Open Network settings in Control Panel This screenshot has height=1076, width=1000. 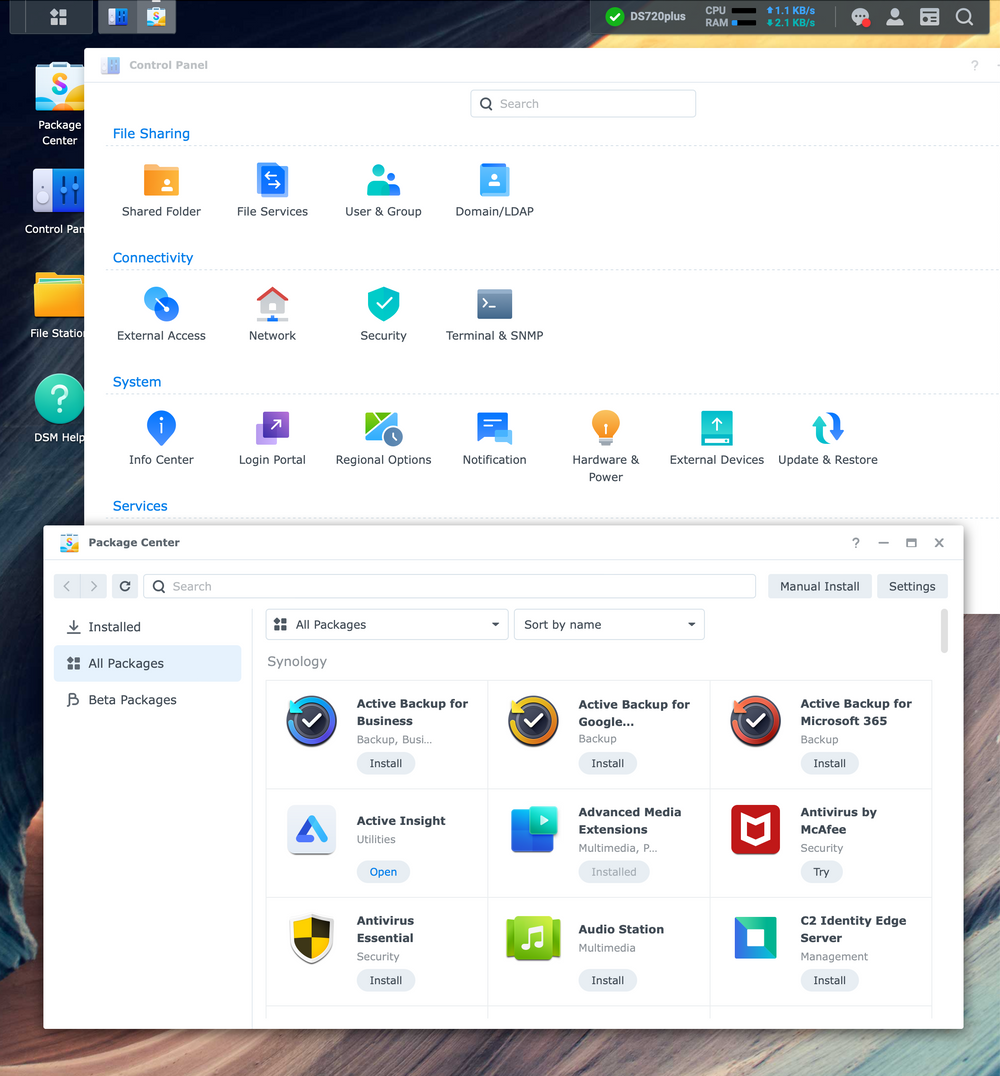(272, 315)
